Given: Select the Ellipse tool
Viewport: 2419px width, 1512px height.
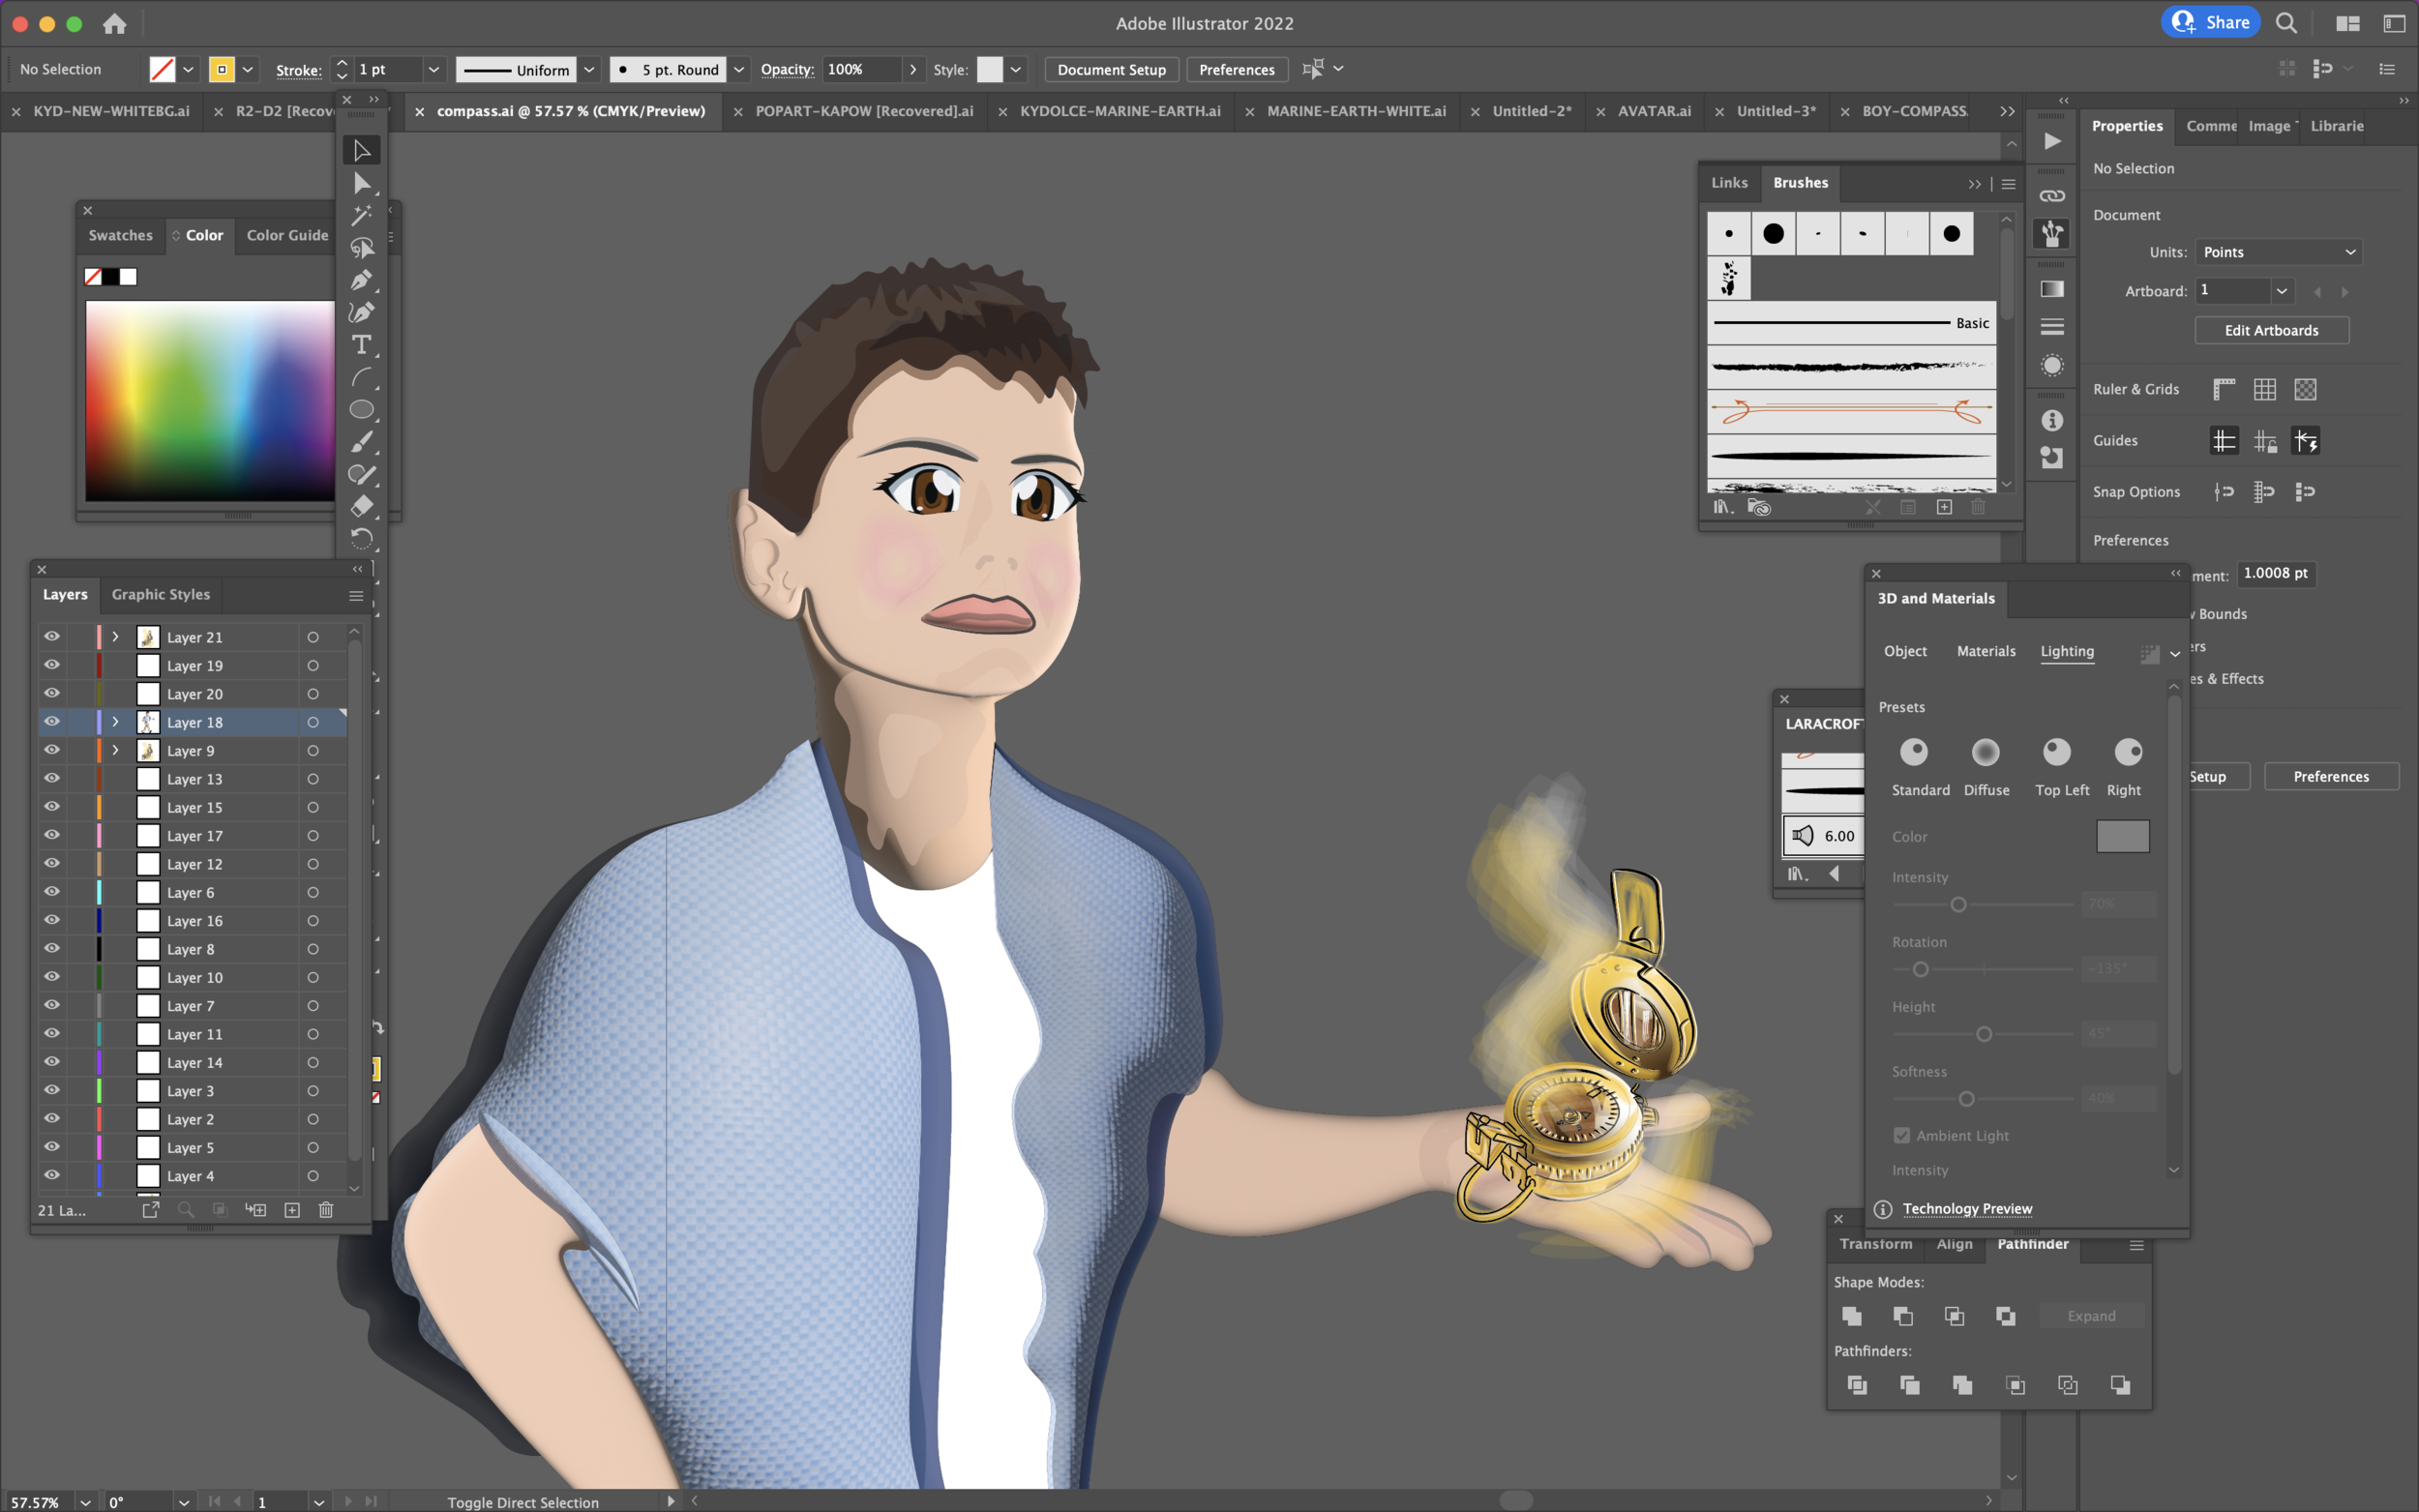Looking at the screenshot, I should (x=361, y=410).
